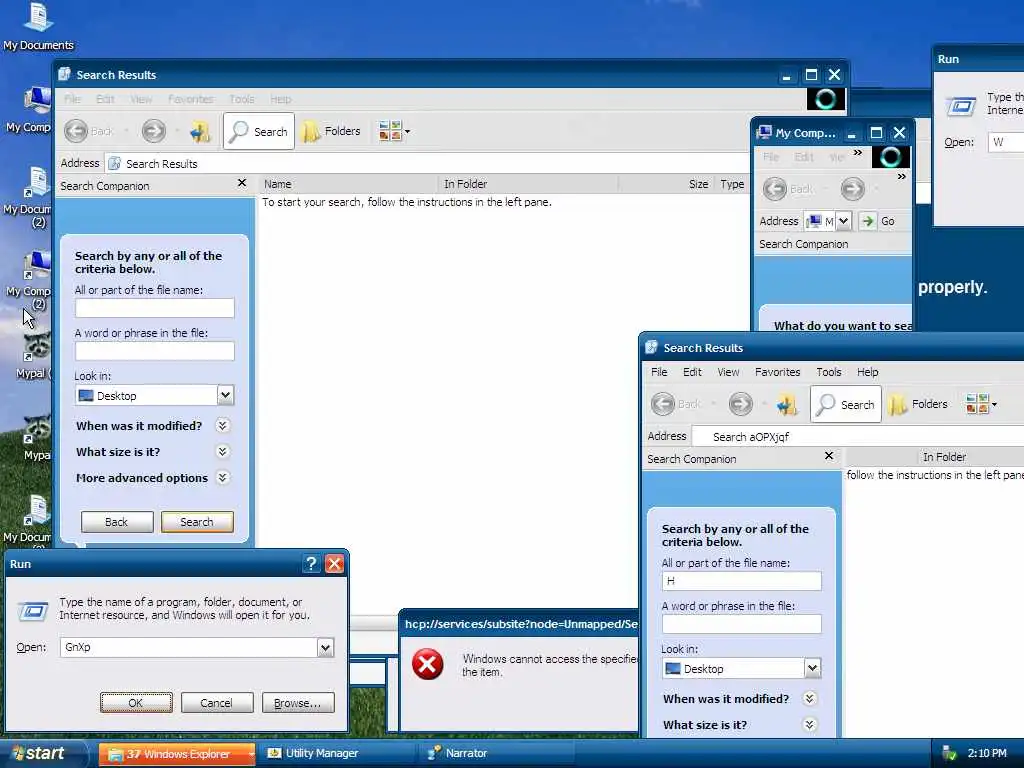Click the red error icon in the hcp dialog
Image resolution: width=1024 pixels, height=768 pixels.
tap(428, 665)
